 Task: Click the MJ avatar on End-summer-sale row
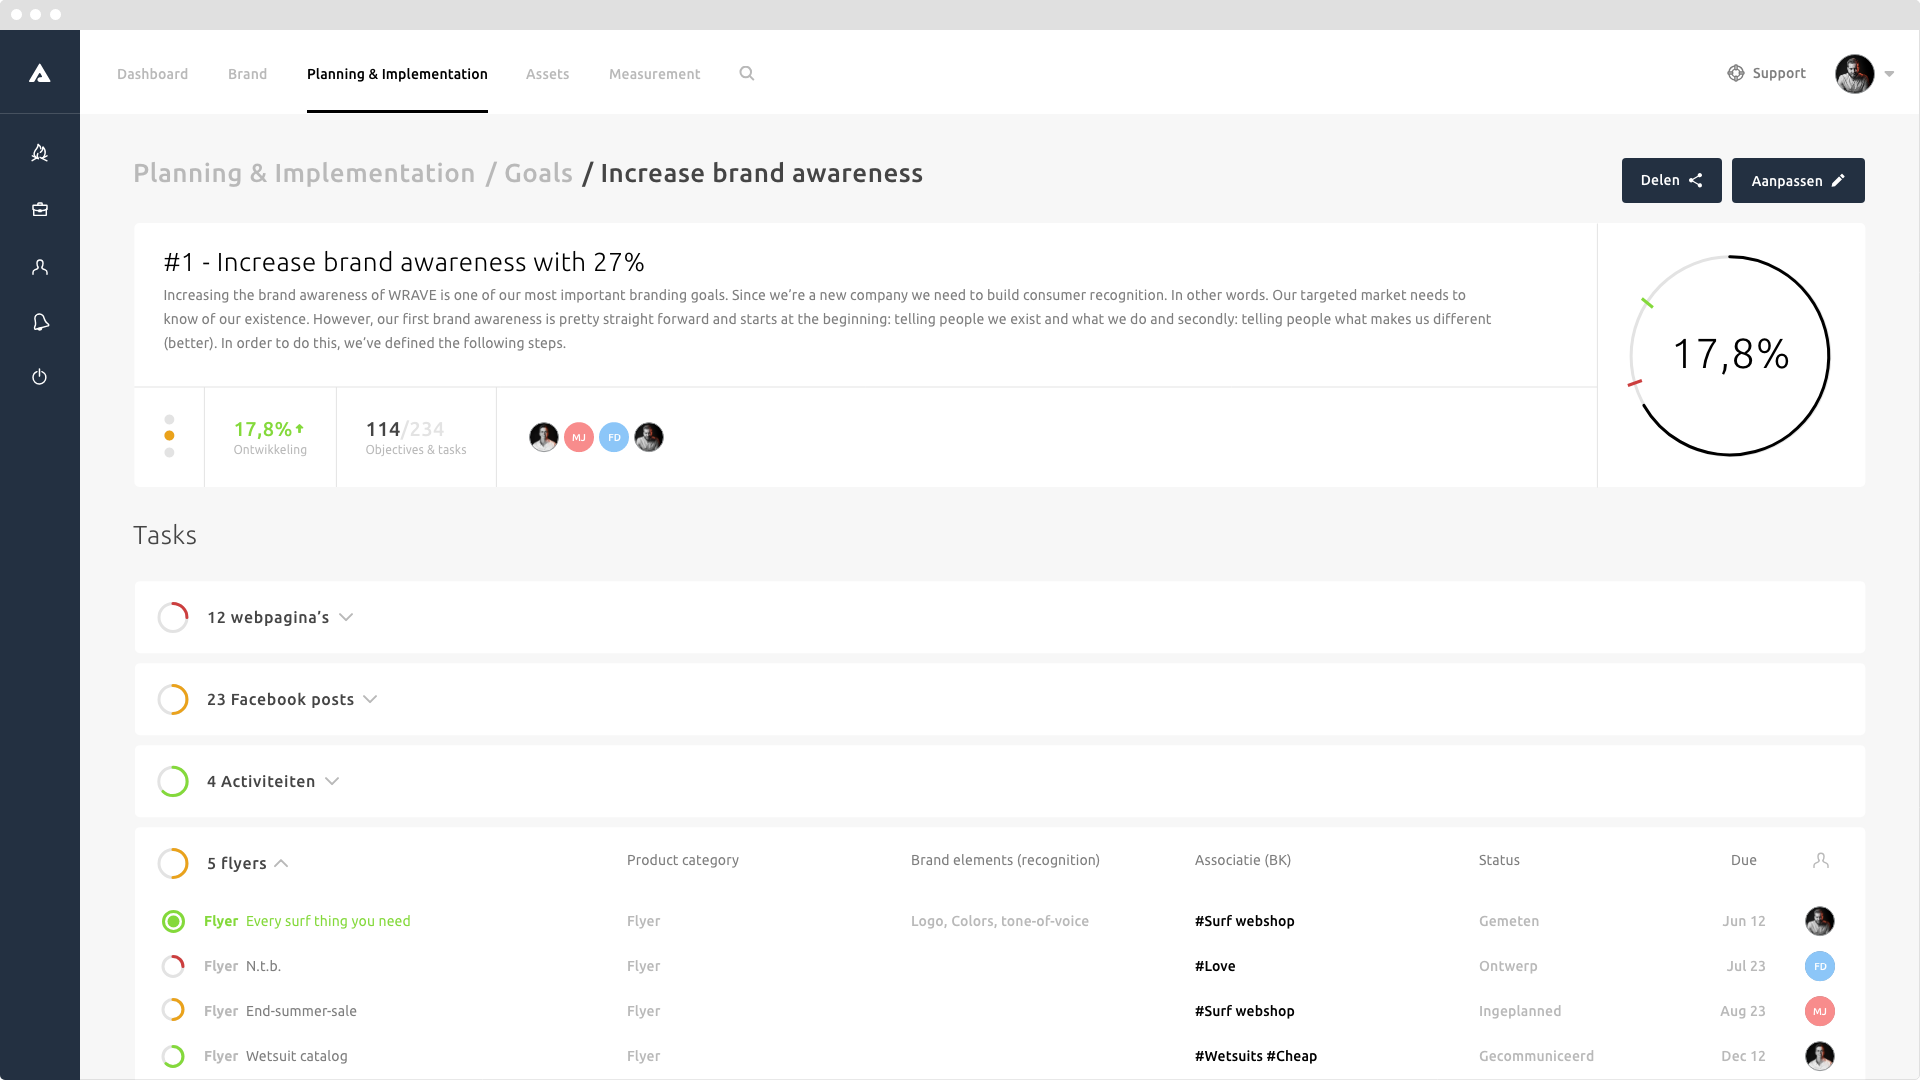pyautogui.click(x=1820, y=1011)
